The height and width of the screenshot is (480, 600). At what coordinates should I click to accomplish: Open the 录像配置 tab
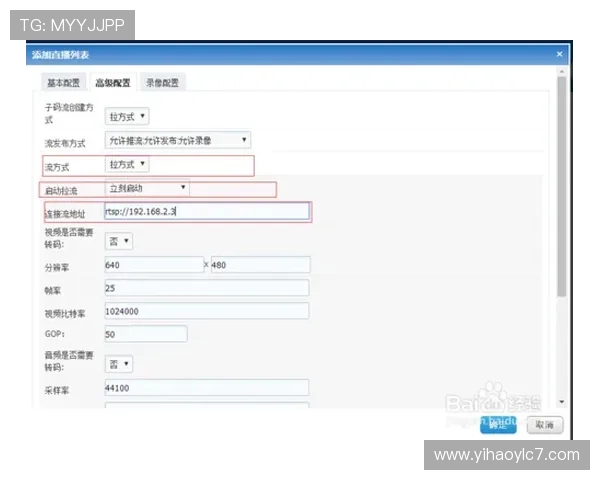(161, 83)
